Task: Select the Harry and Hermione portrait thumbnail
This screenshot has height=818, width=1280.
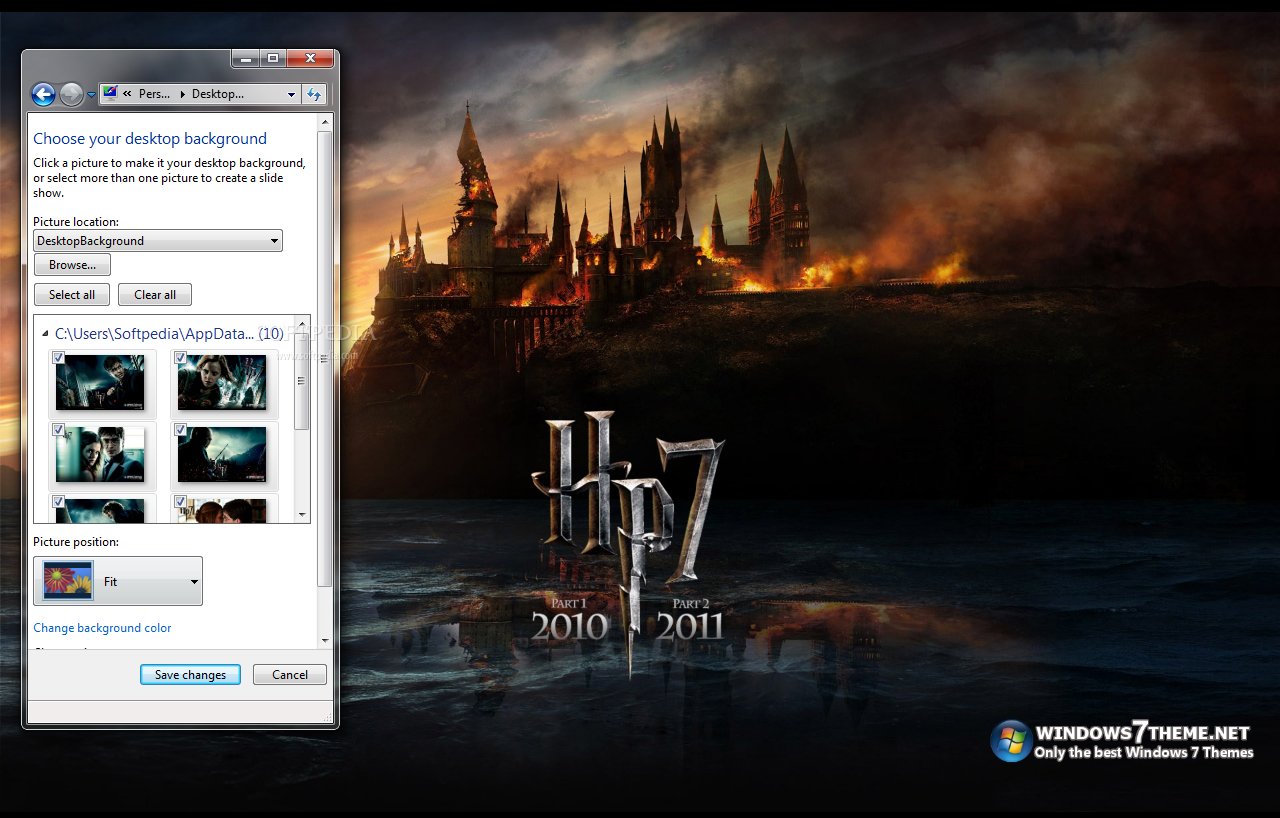Action: tap(100, 455)
